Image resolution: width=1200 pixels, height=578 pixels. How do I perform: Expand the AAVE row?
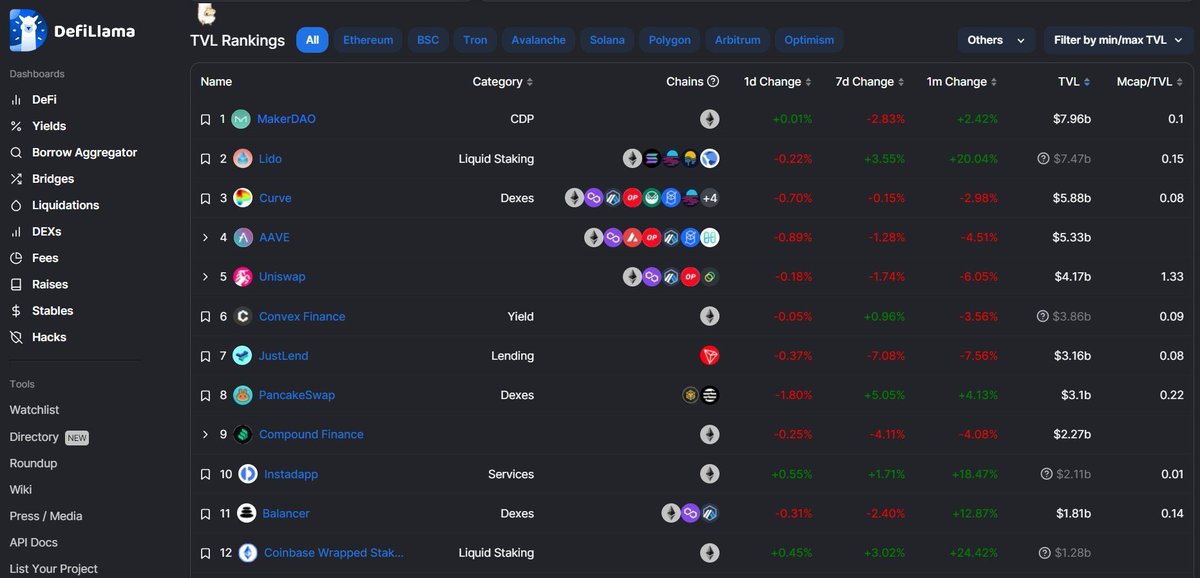205,238
